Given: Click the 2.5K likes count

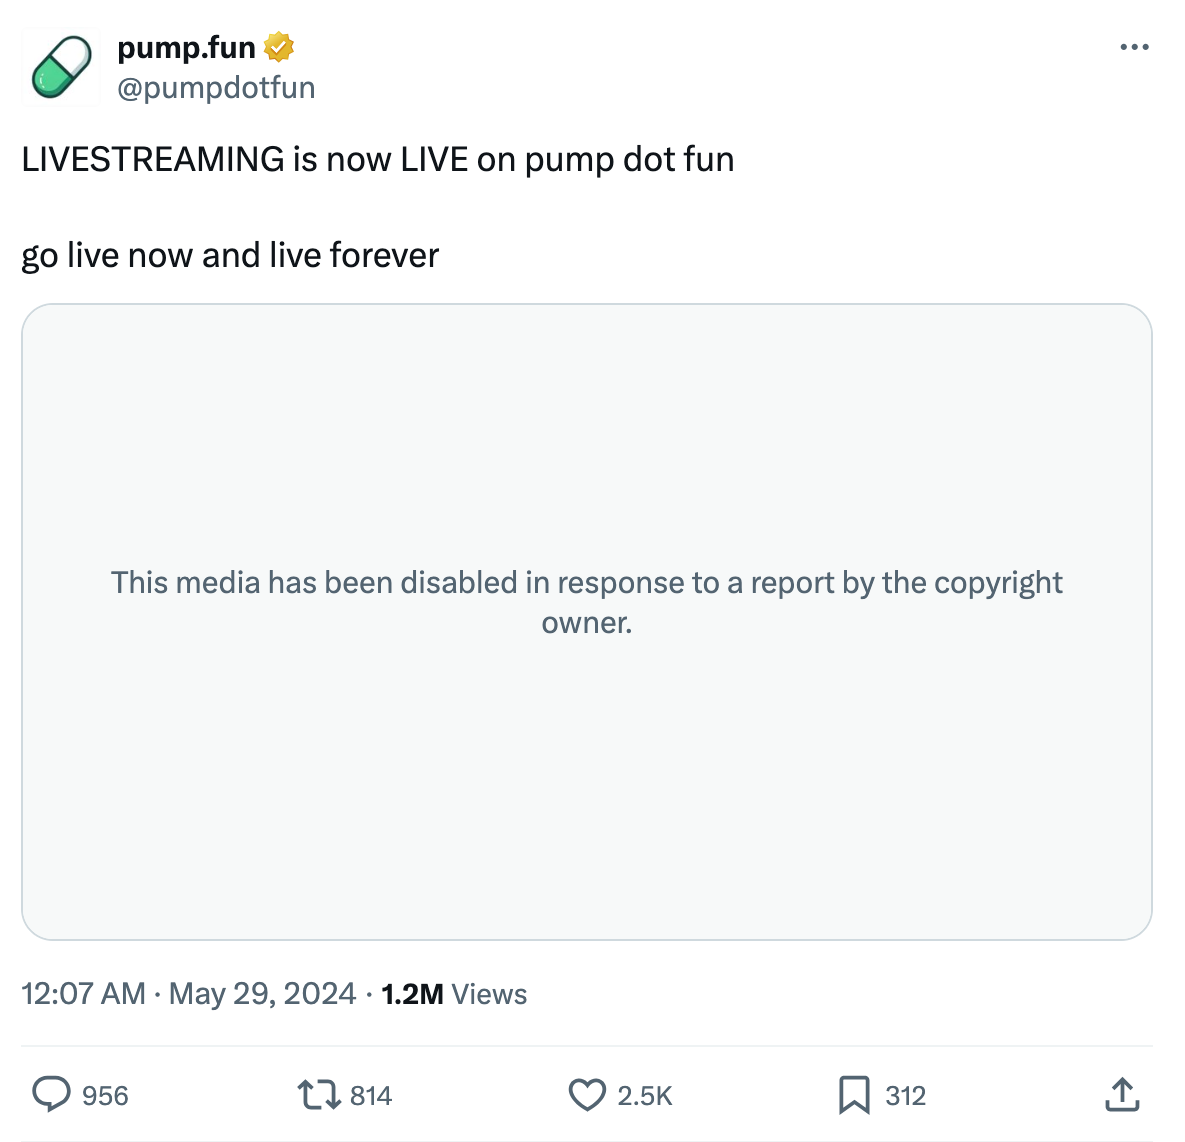Looking at the screenshot, I should click(x=645, y=1096).
